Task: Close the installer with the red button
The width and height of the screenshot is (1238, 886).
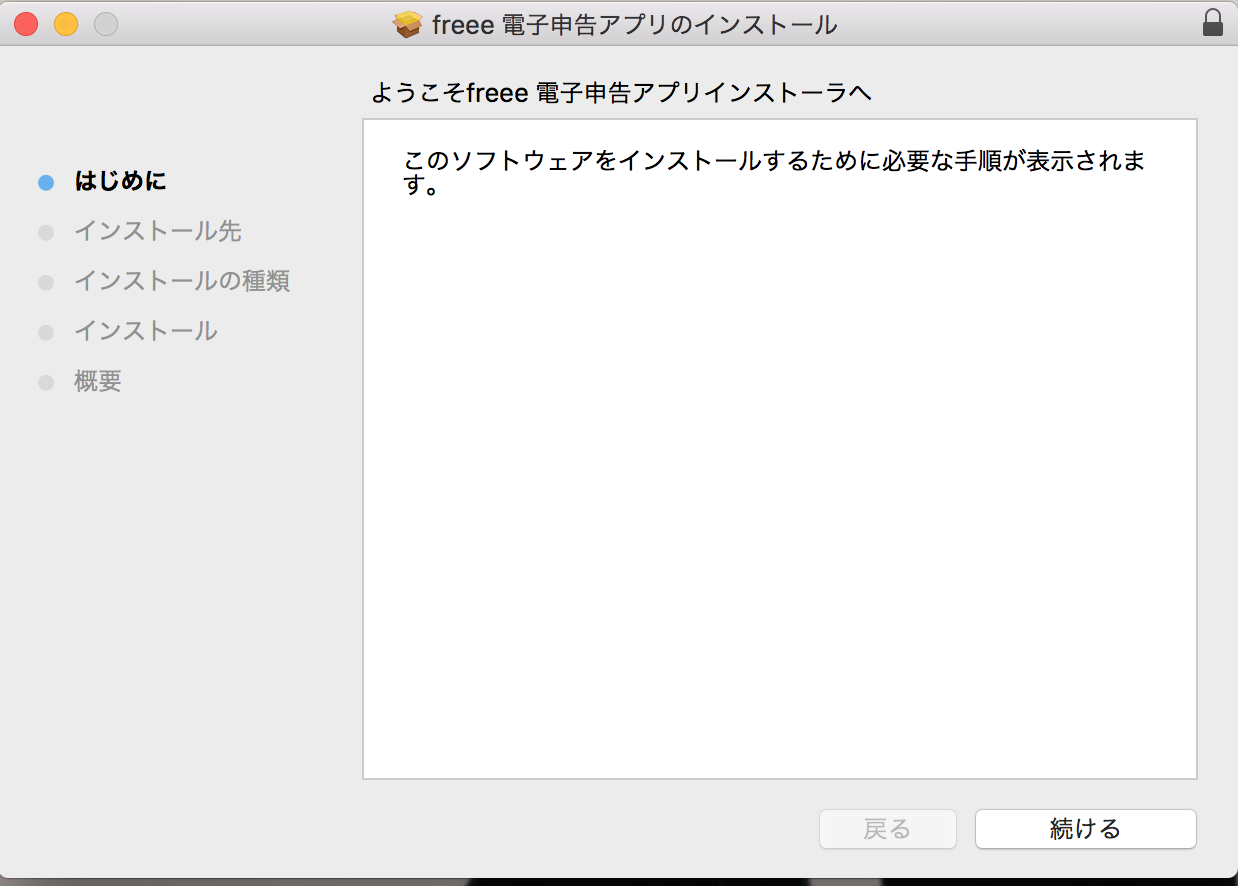Action: click(26, 24)
